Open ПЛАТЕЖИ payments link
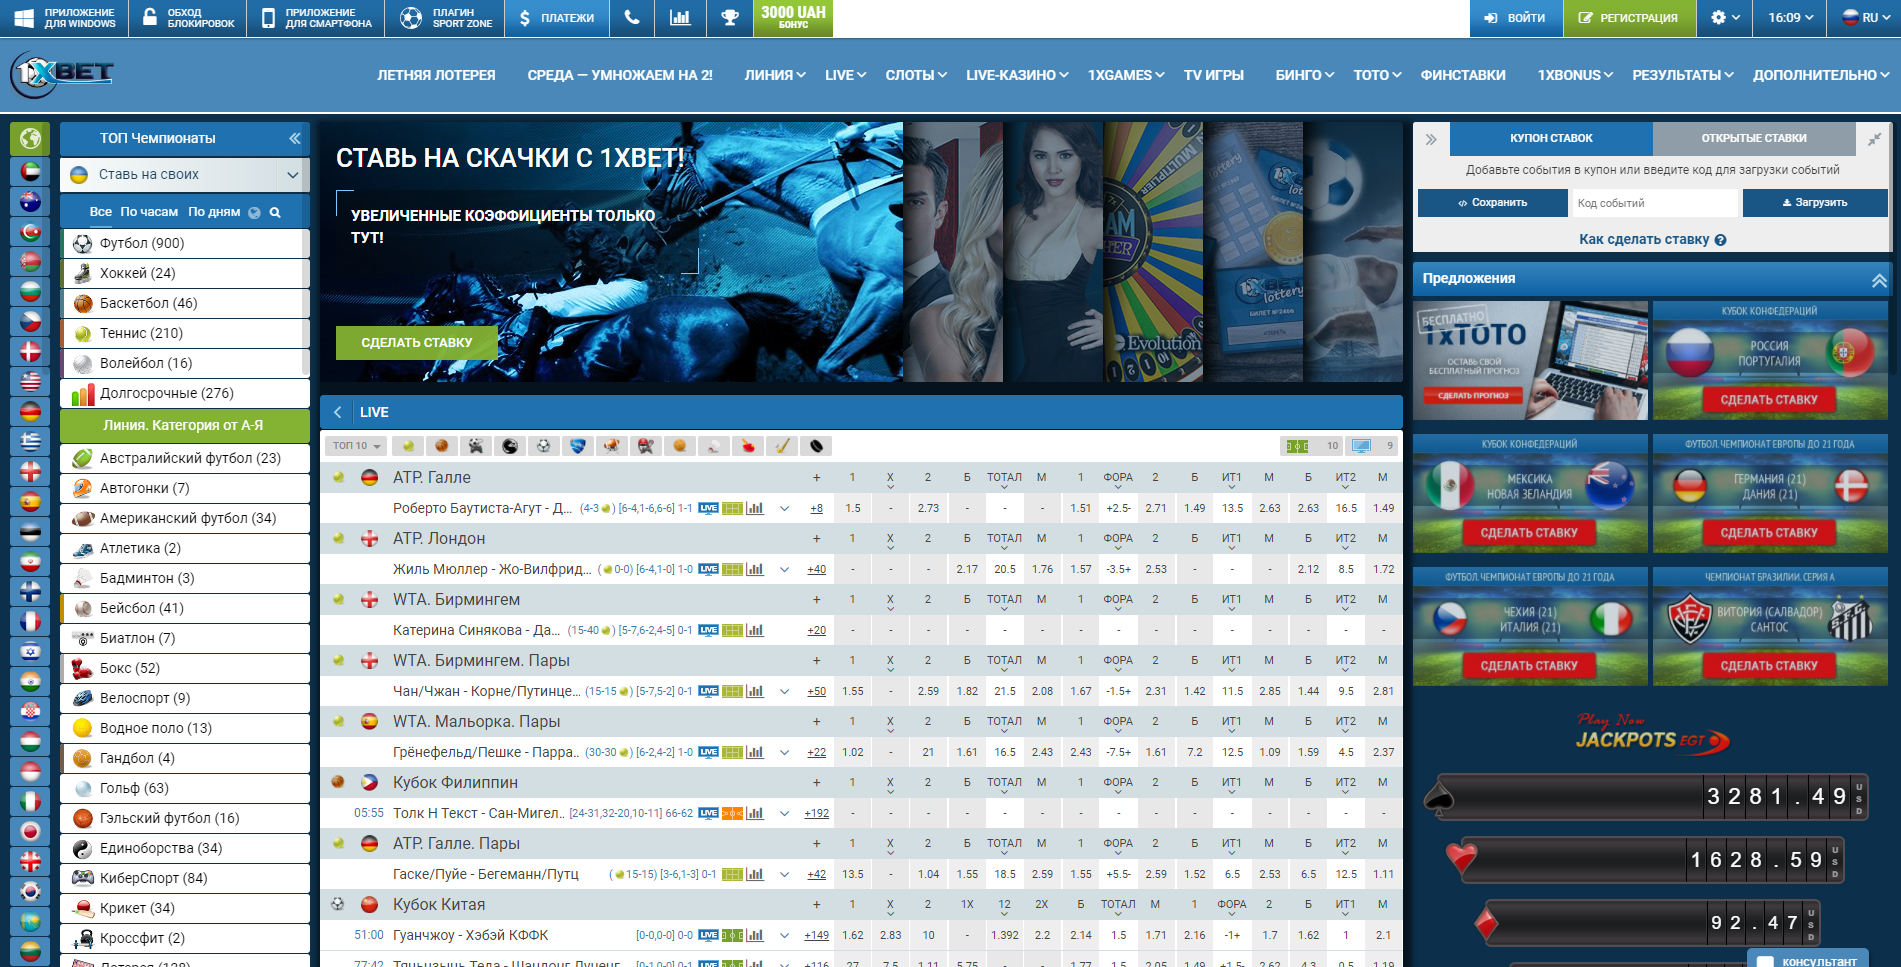 click(x=557, y=18)
